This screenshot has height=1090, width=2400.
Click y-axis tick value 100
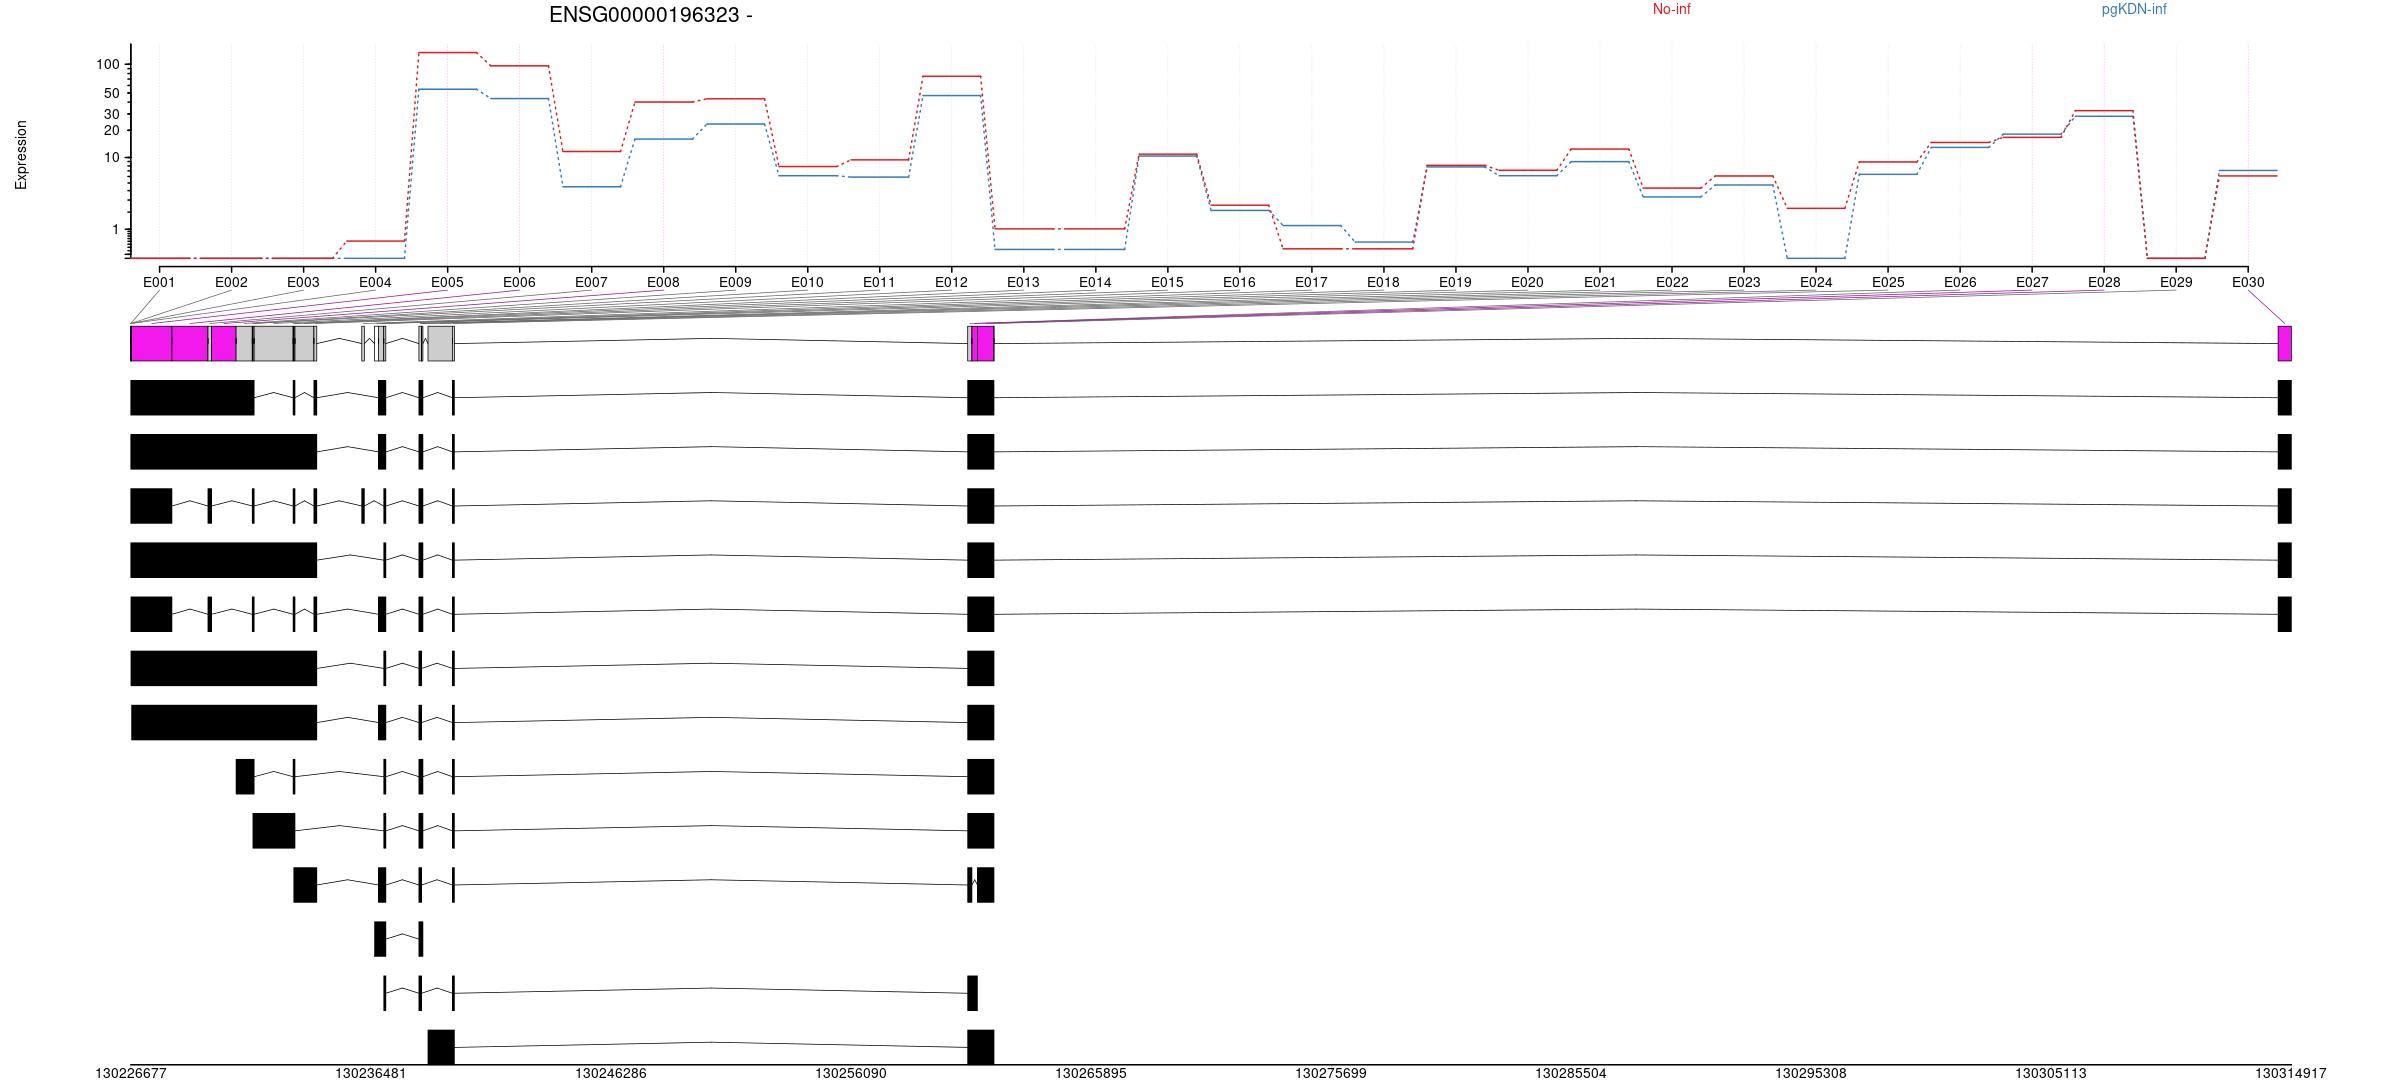[108, 64]
